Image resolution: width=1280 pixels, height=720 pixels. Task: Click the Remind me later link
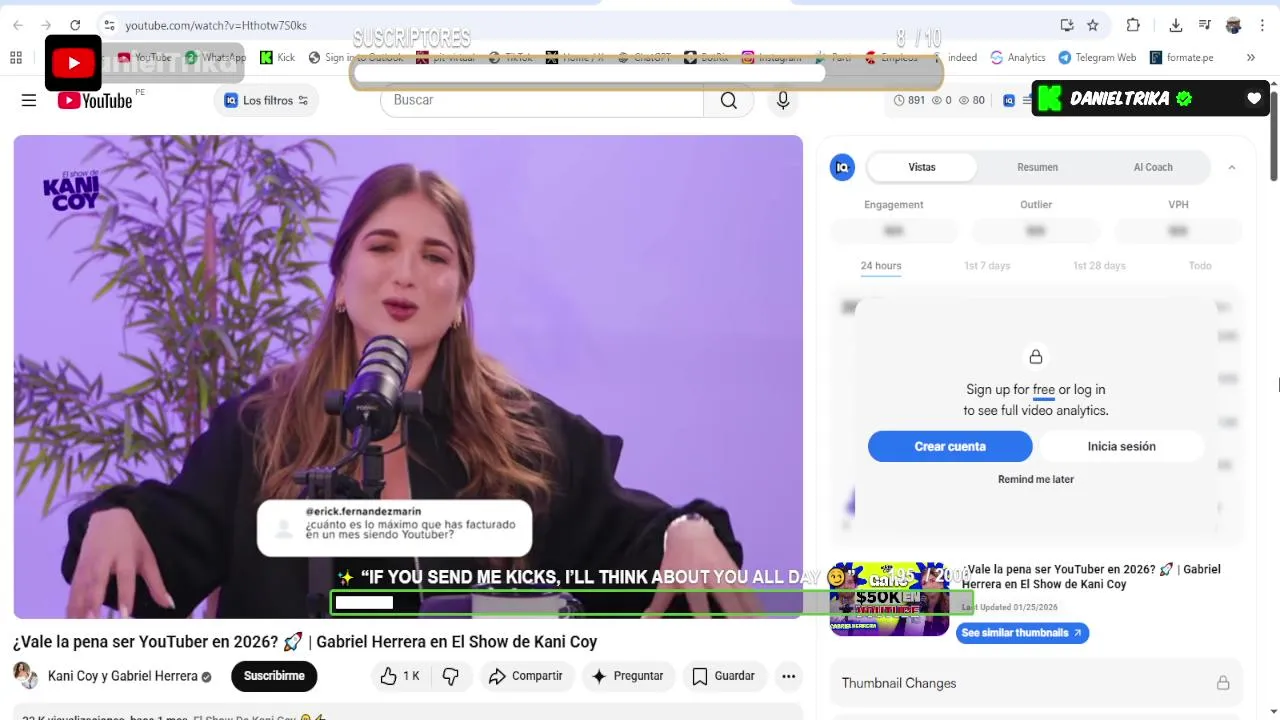1036,479
